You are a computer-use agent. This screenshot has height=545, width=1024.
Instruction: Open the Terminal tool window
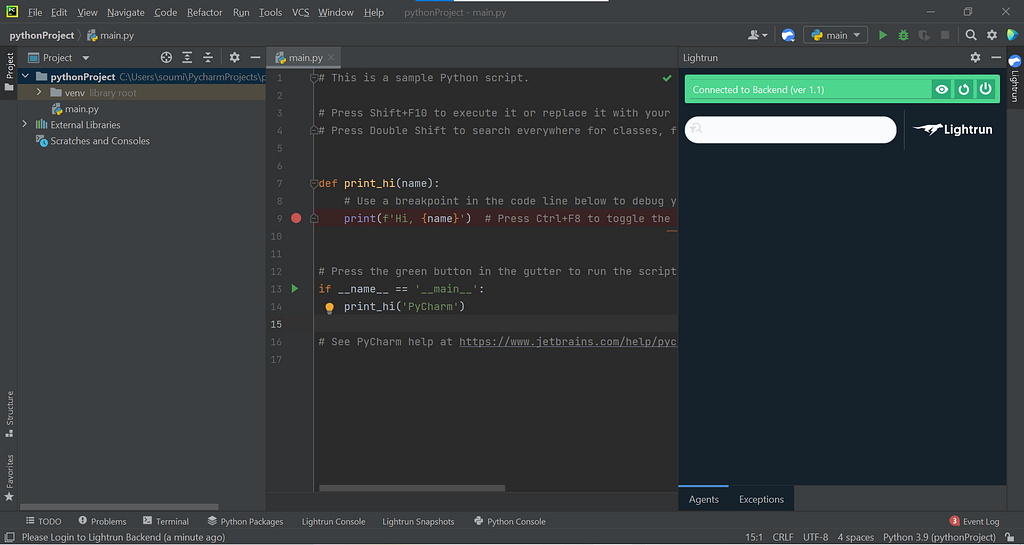pyautogui.click(x=166, y=521)
